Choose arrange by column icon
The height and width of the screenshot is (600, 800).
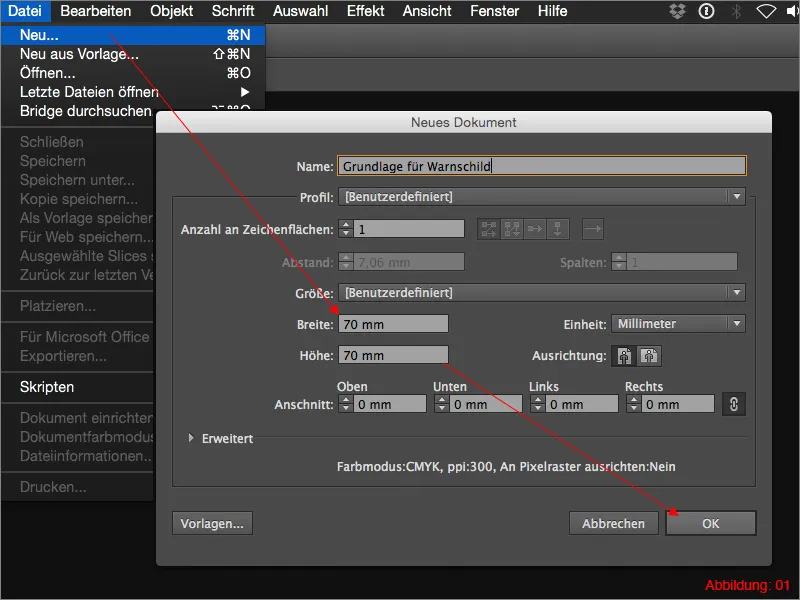click(x=558, y=229)
